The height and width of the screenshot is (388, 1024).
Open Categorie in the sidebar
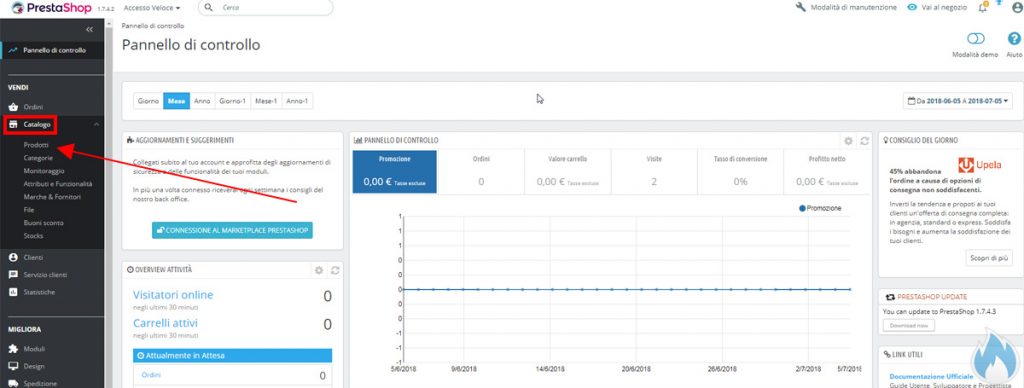coord(39,158)
